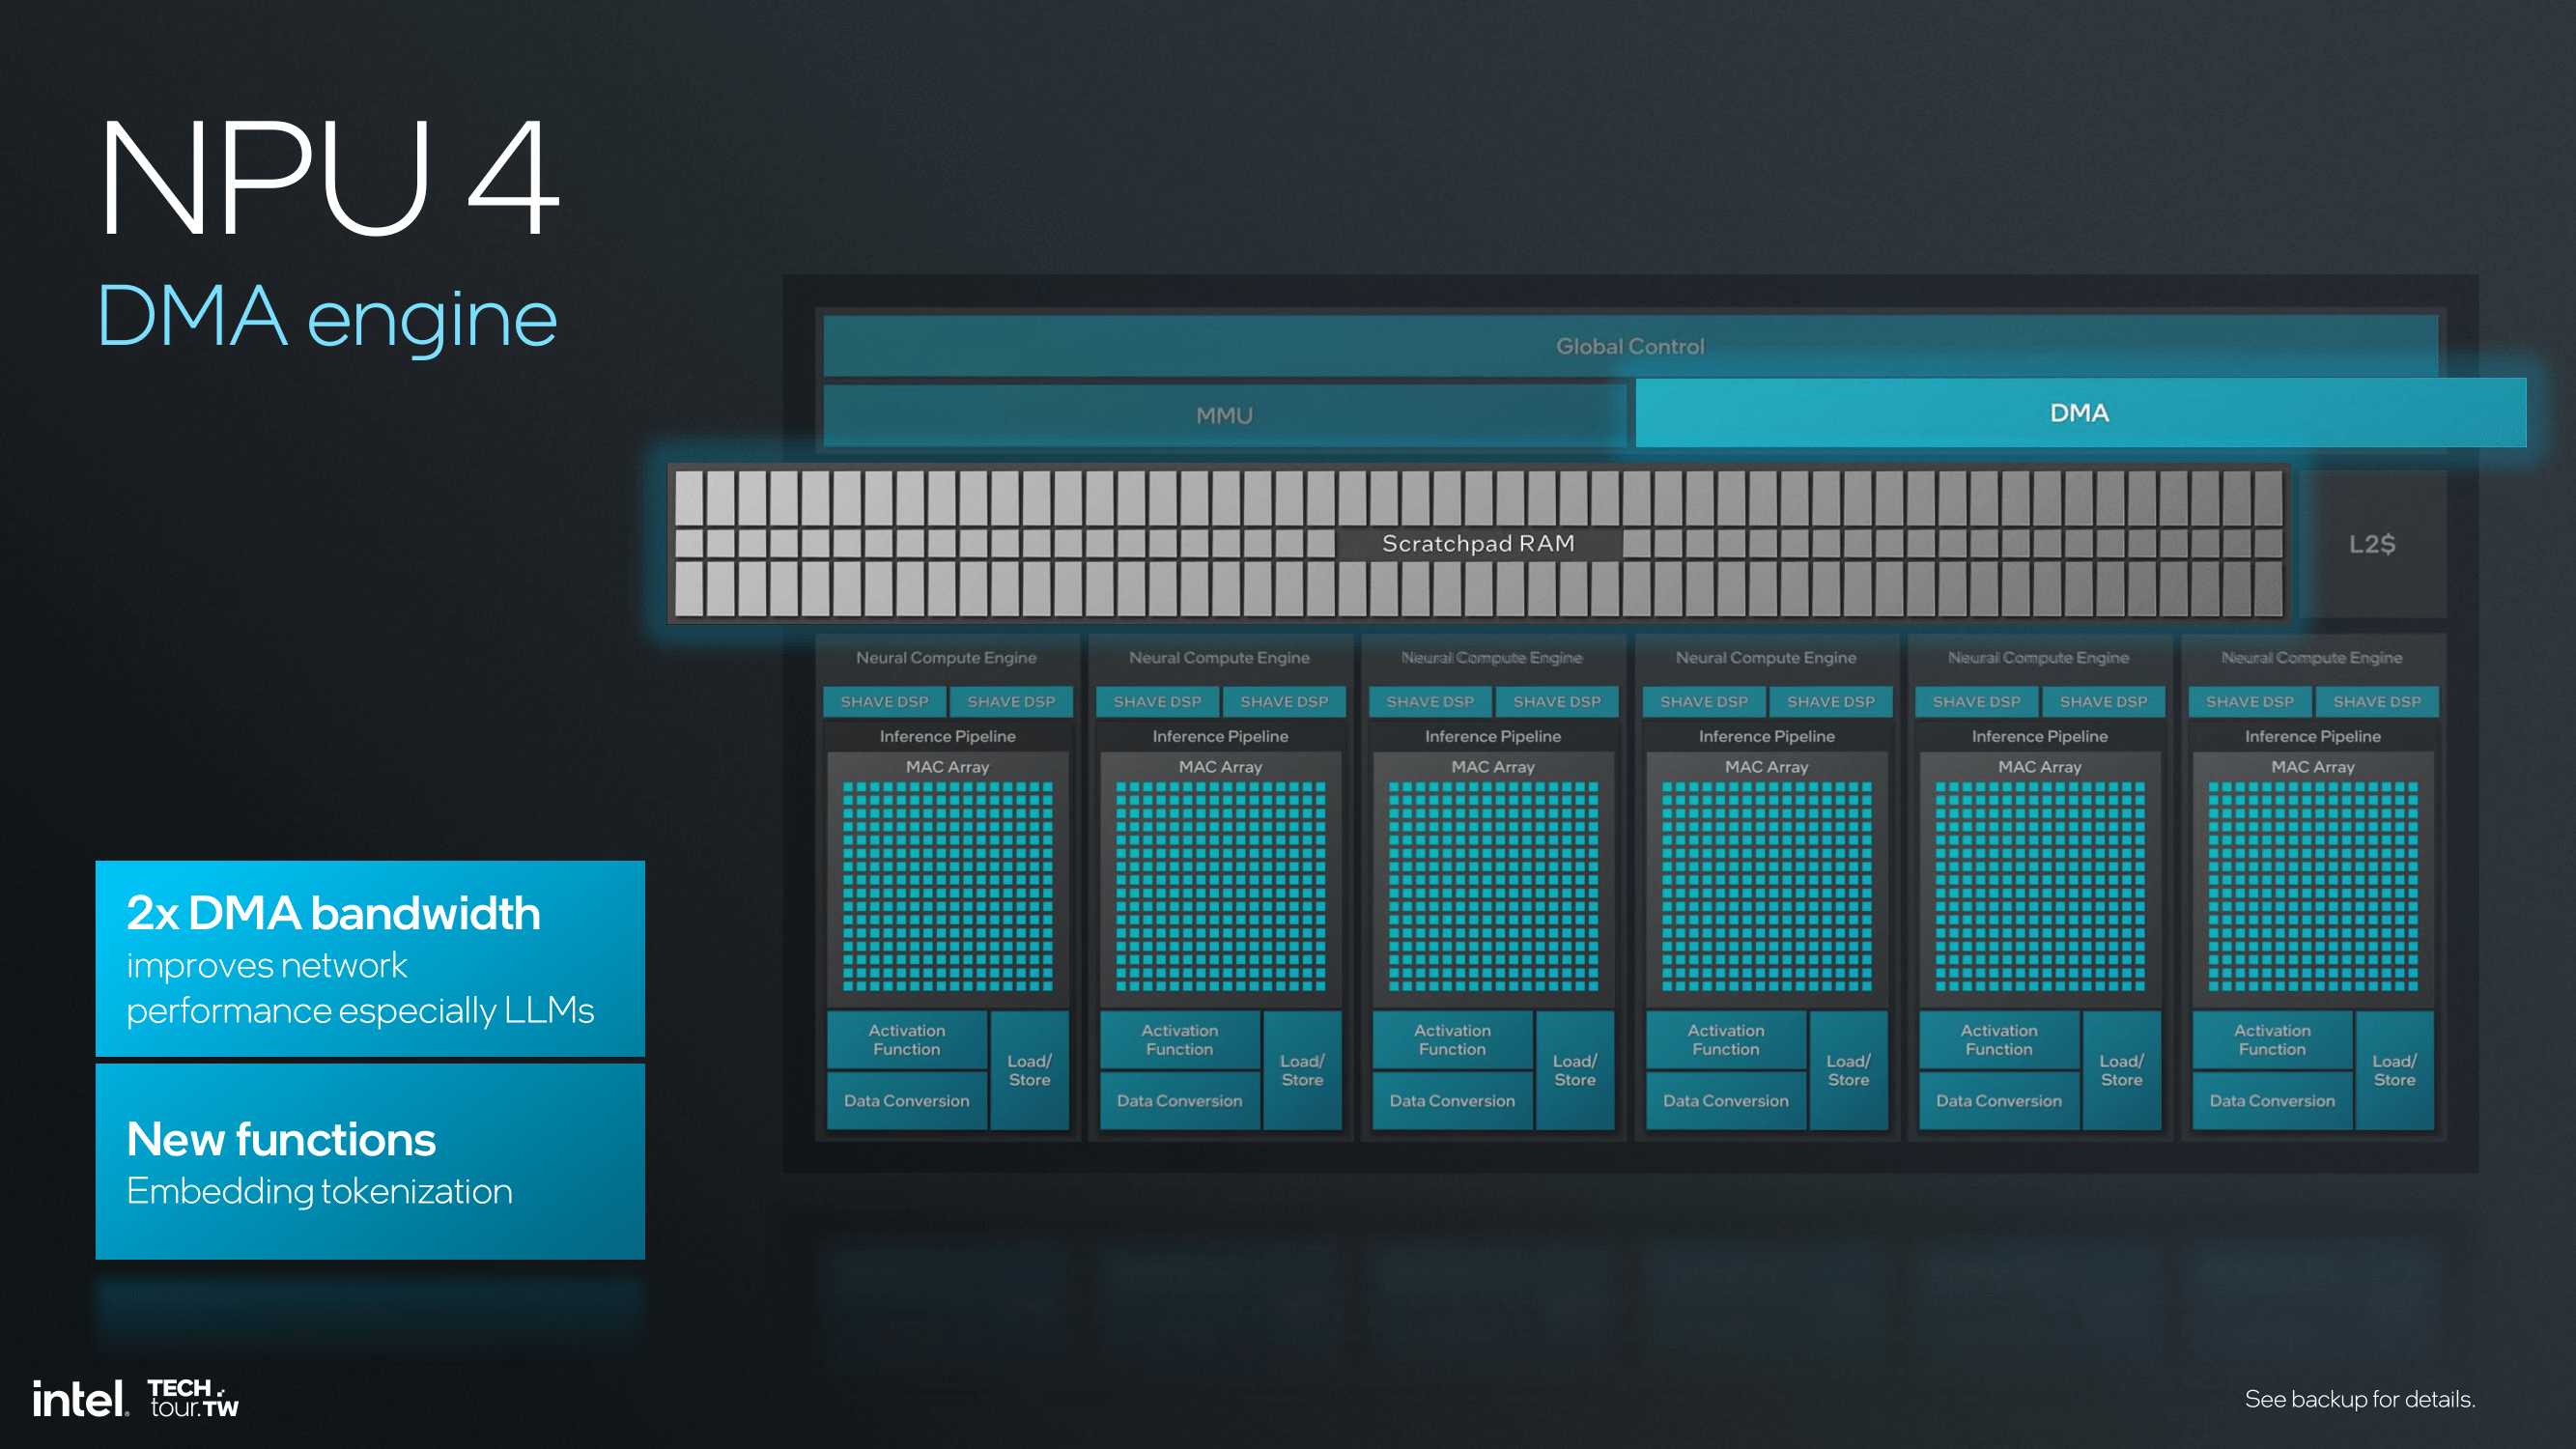Select the MMU block

click(x=1224, y=415)
